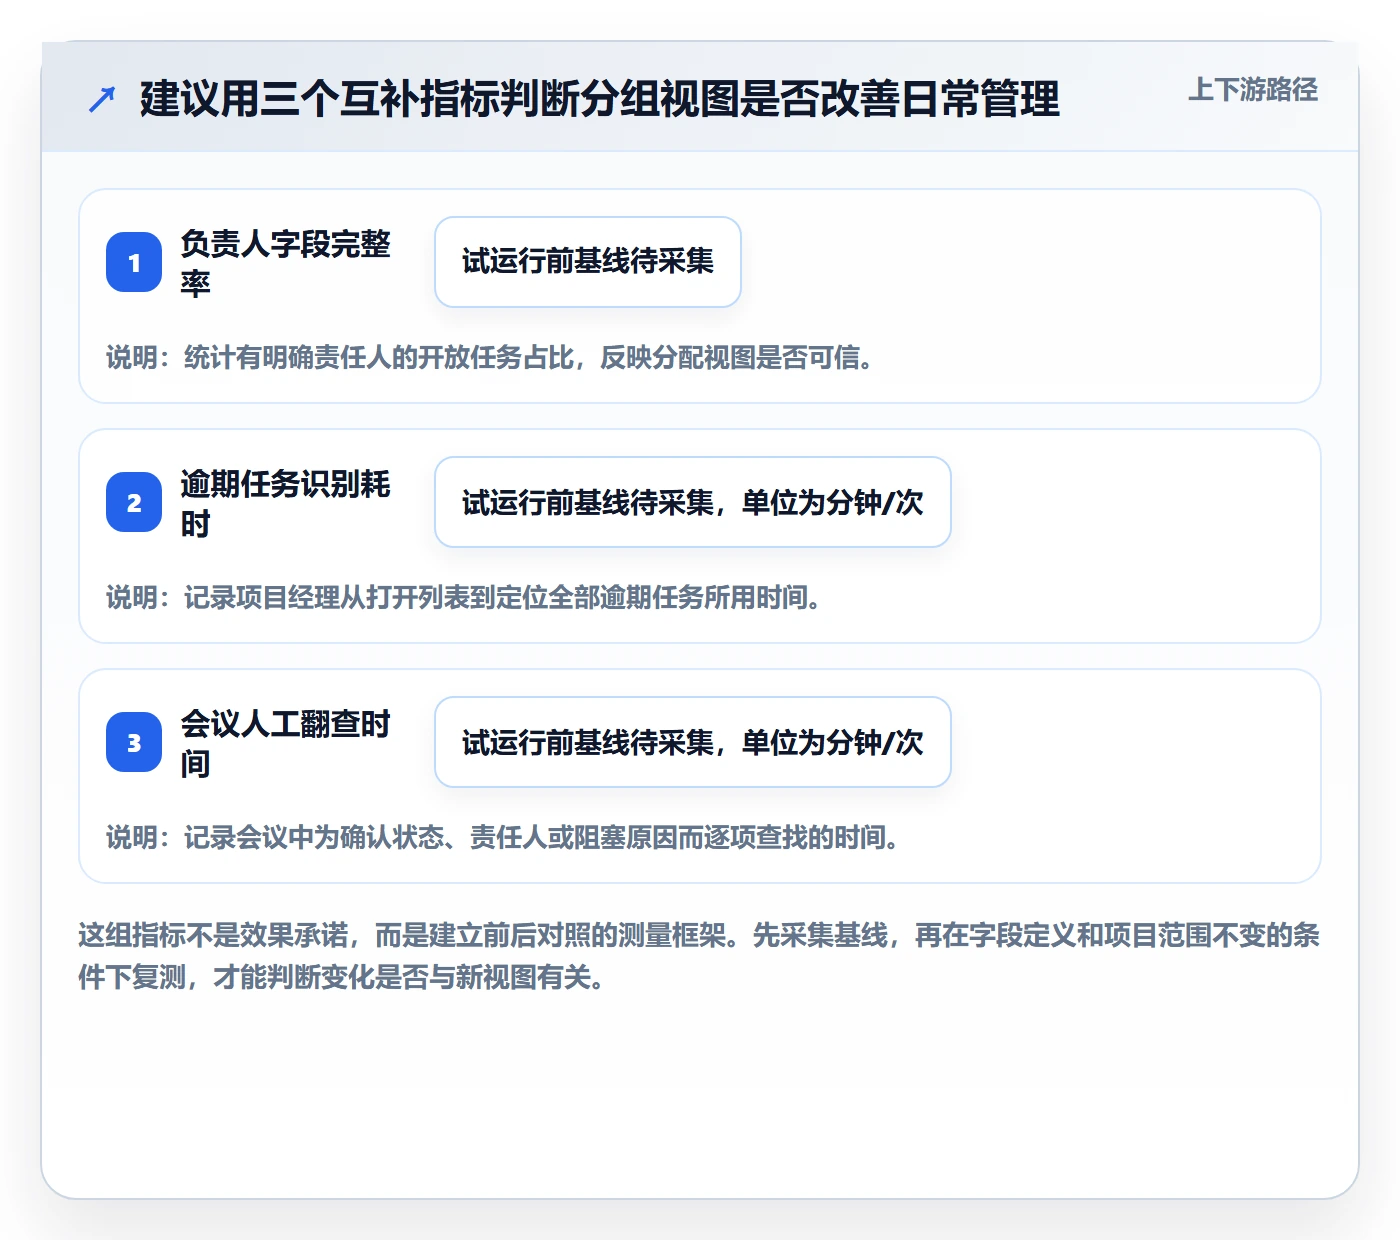Image resolution: width=1400 pixels, height=1240 pixels.
Task: Click the 试运行前基线待采集 pill in card 1
Action: click(x=588, y=262)
